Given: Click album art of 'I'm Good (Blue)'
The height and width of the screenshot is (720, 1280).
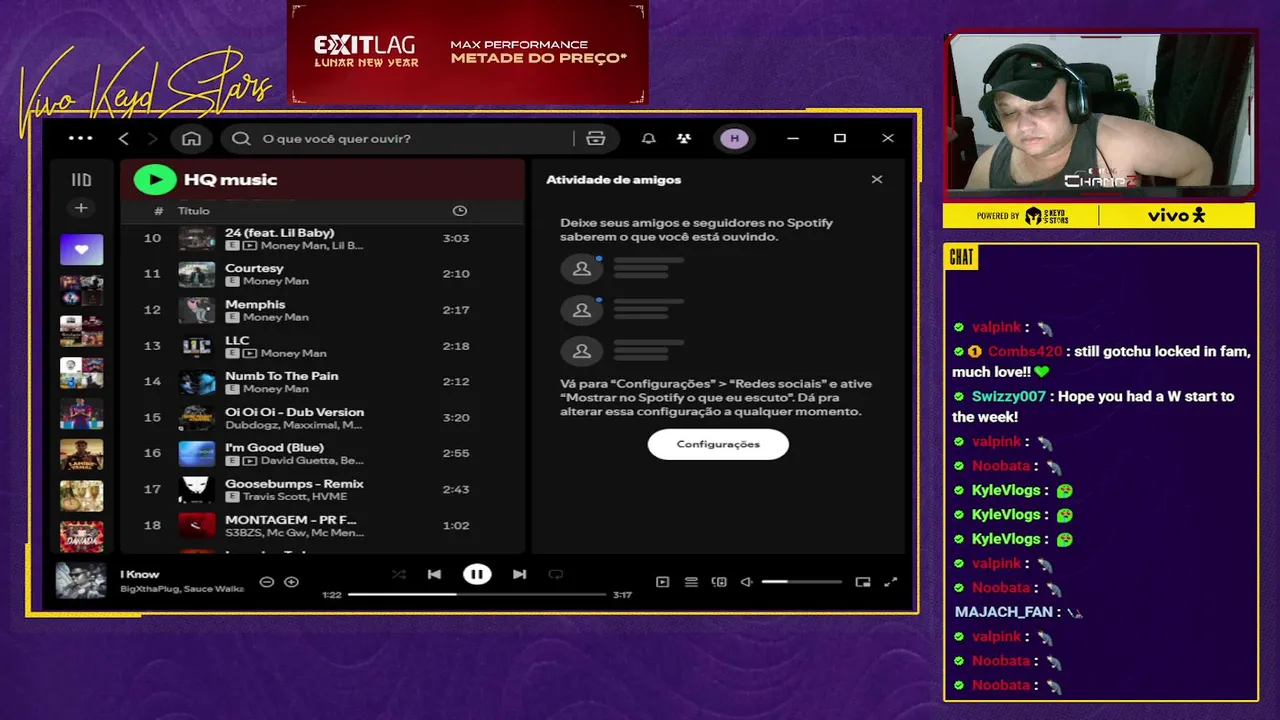Looking at the screenshot, I should 197,454.
